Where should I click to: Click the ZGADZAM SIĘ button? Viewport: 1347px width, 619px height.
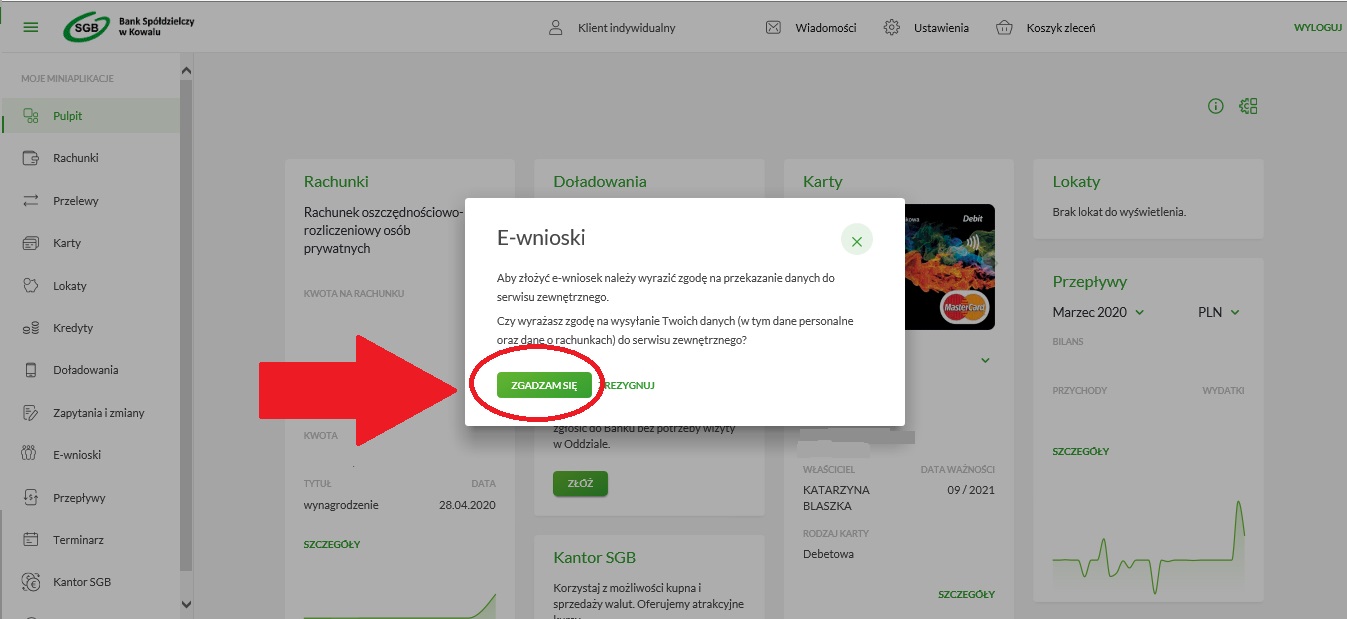[544, 385]
